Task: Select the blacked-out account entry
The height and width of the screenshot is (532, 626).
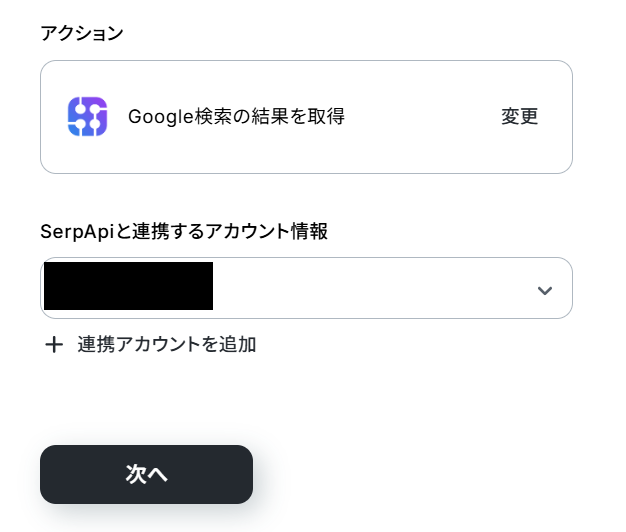Action: click(128, 286)
